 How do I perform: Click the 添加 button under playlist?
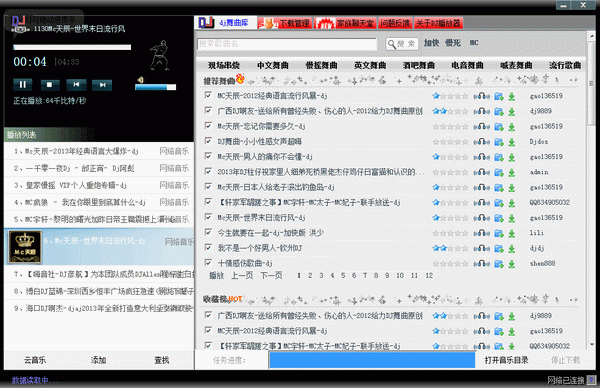click(x=98, y=360)
